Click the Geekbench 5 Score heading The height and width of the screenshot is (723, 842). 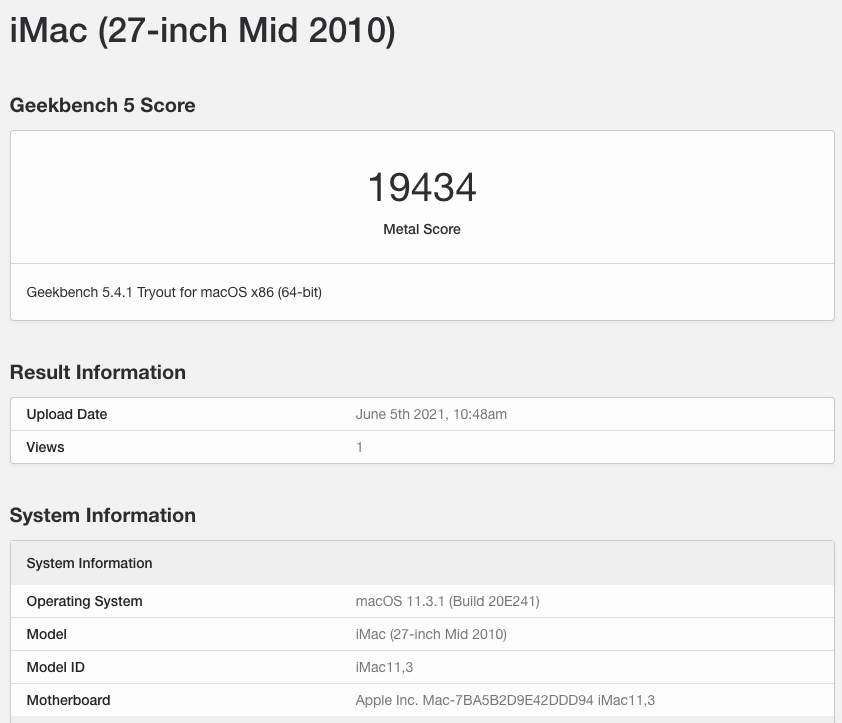[102, 105]
